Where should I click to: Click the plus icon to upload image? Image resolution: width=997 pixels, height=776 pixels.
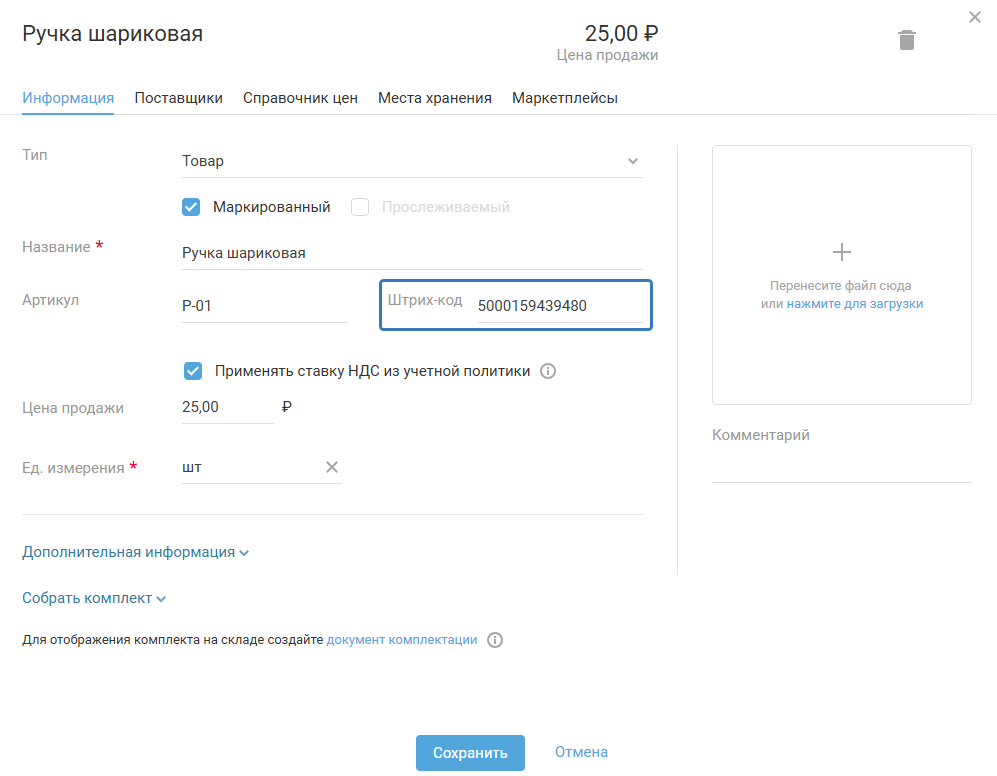(x=842, y=252)
